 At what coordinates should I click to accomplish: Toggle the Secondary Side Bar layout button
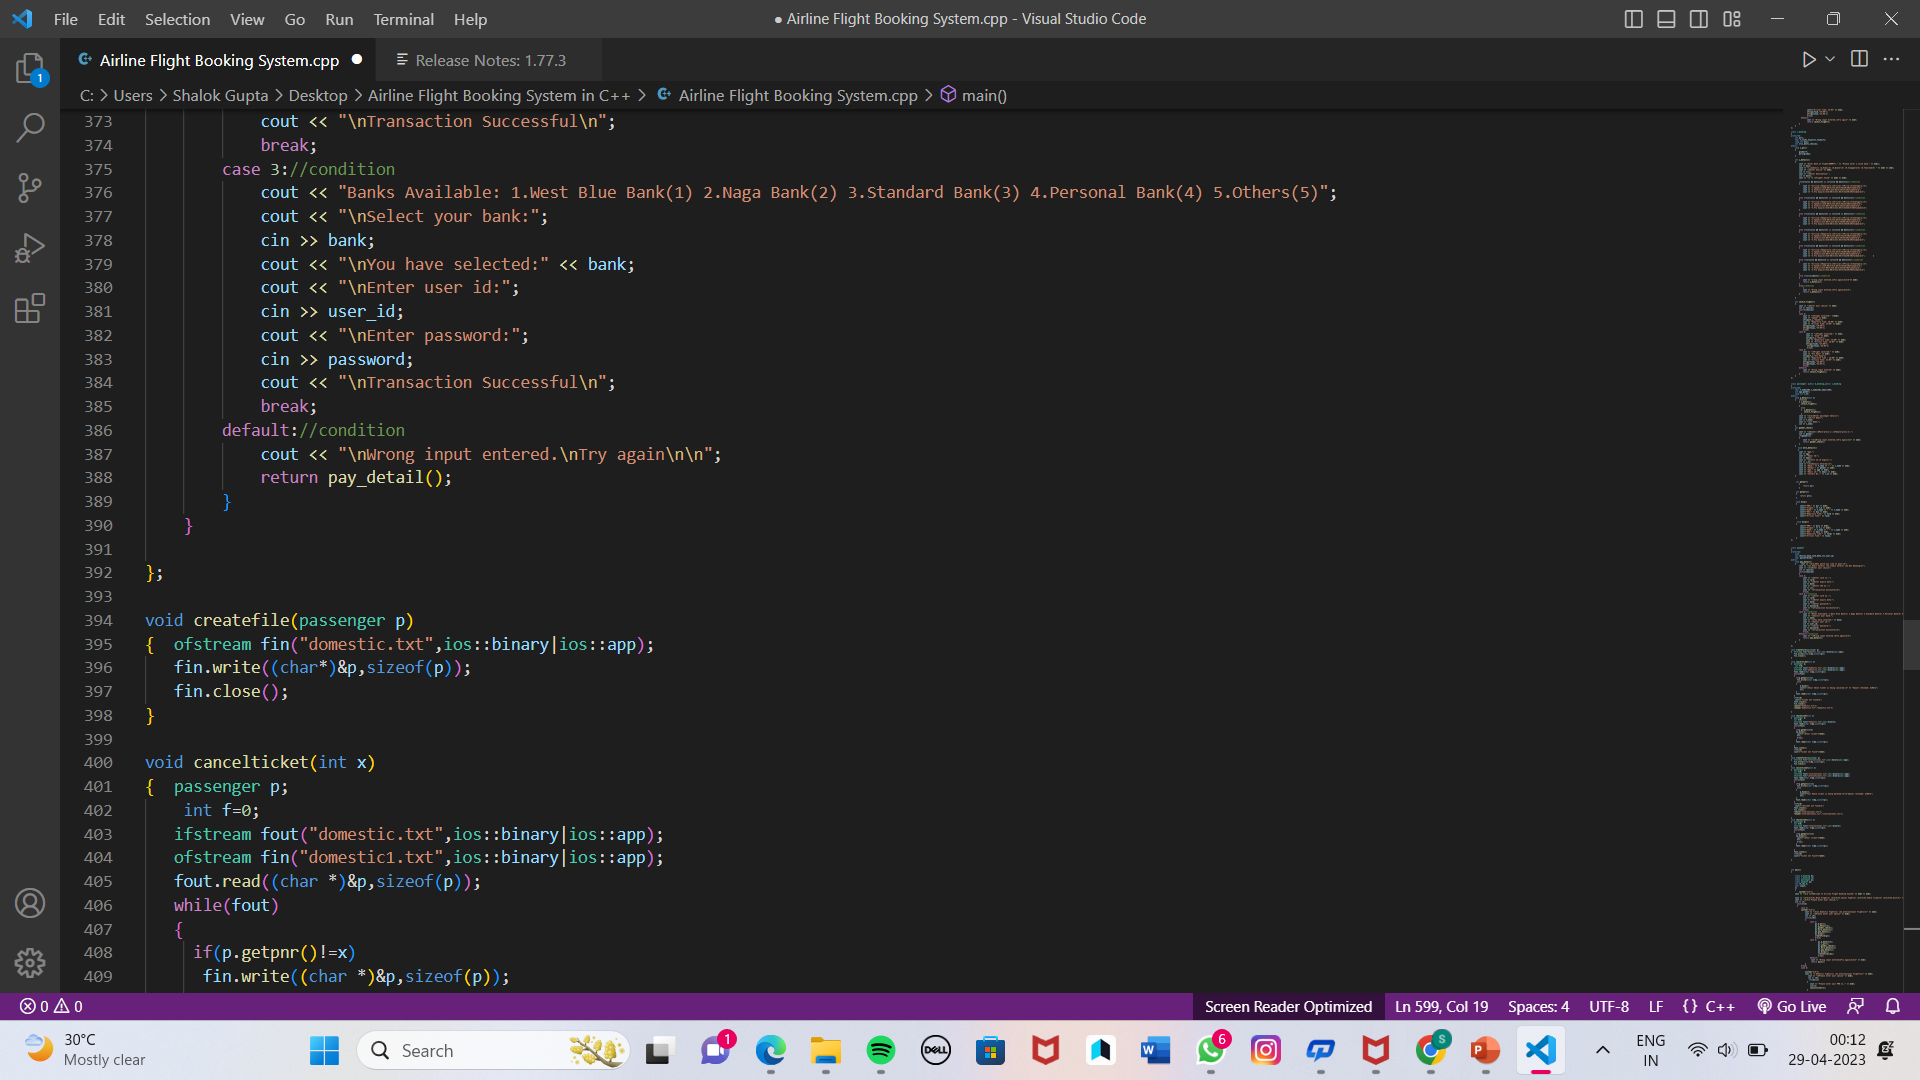pyautogui.click(x=1699, y=19)
